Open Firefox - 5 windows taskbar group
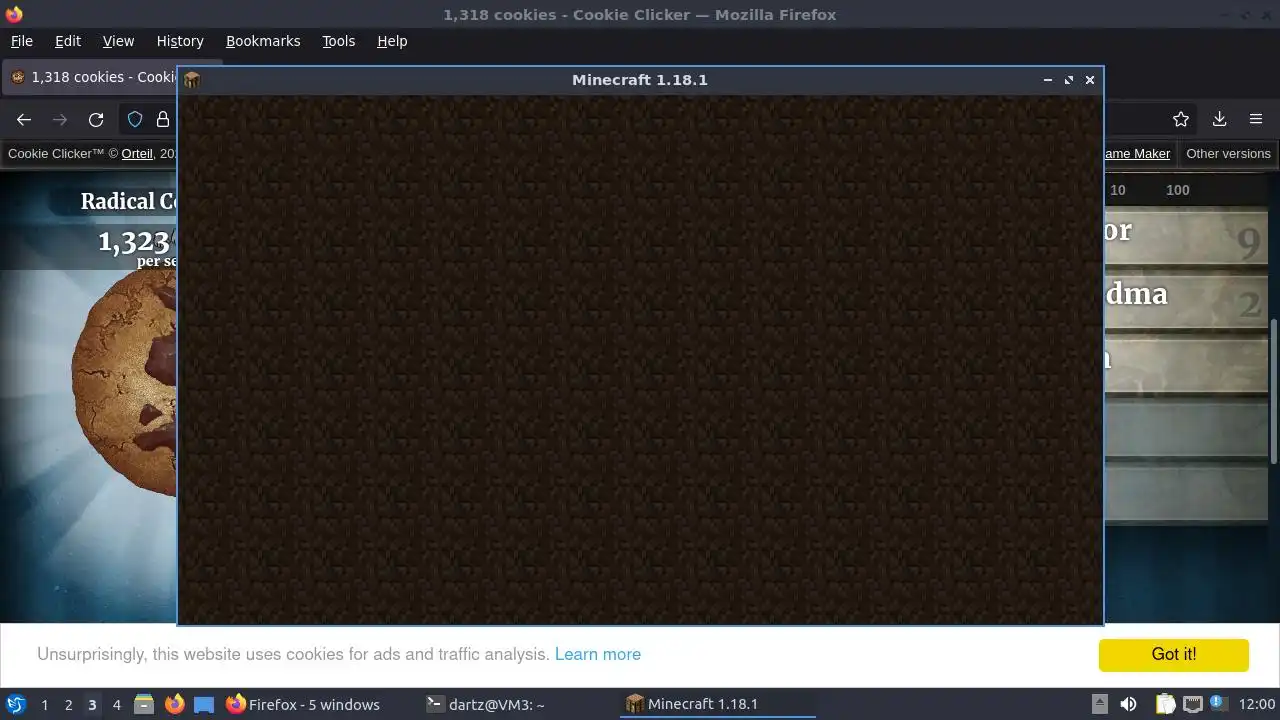This screenshot has width=1280, height=720. coord(303,704)
